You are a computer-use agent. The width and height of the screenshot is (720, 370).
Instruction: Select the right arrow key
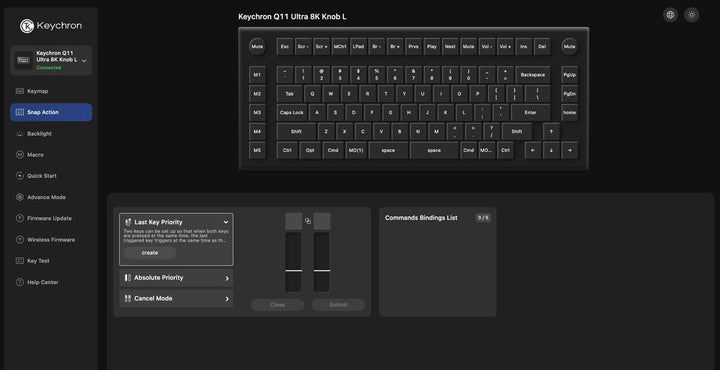click(569, 150)
